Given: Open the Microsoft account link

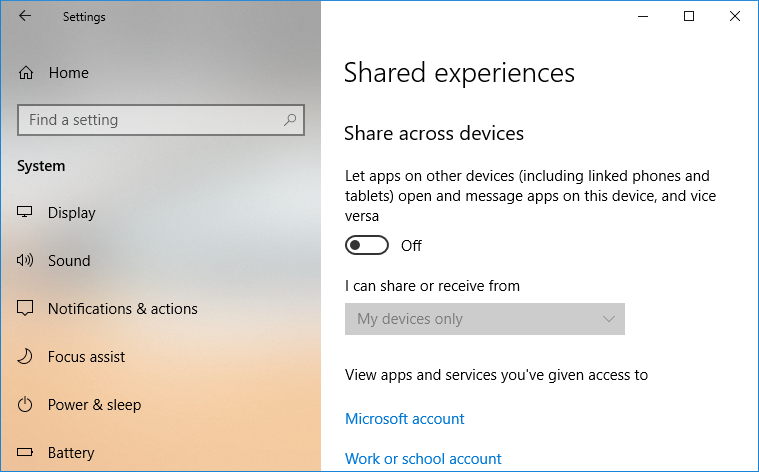Looking at the screenshot, I should click(405, 419).
